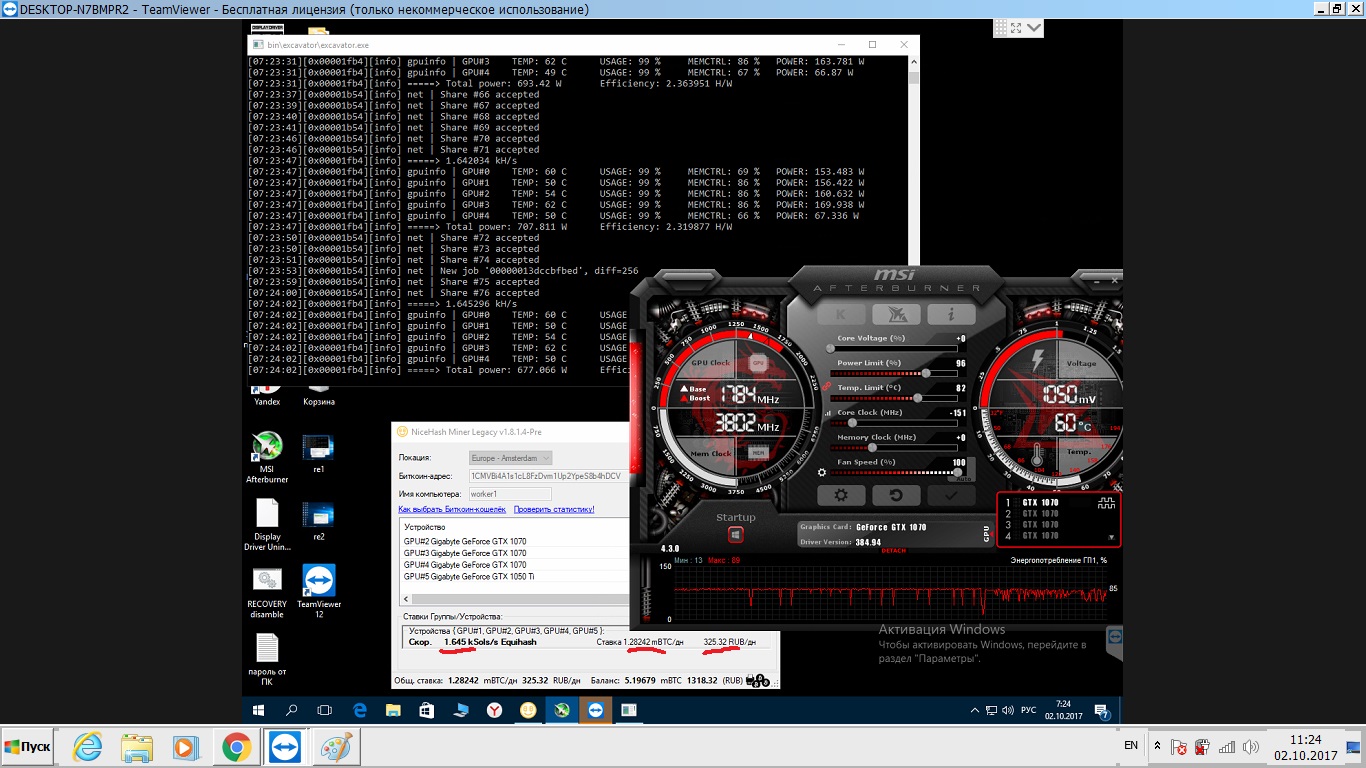
Task: Click the Power Limit slider handle
Action: [x=926, y=373]
